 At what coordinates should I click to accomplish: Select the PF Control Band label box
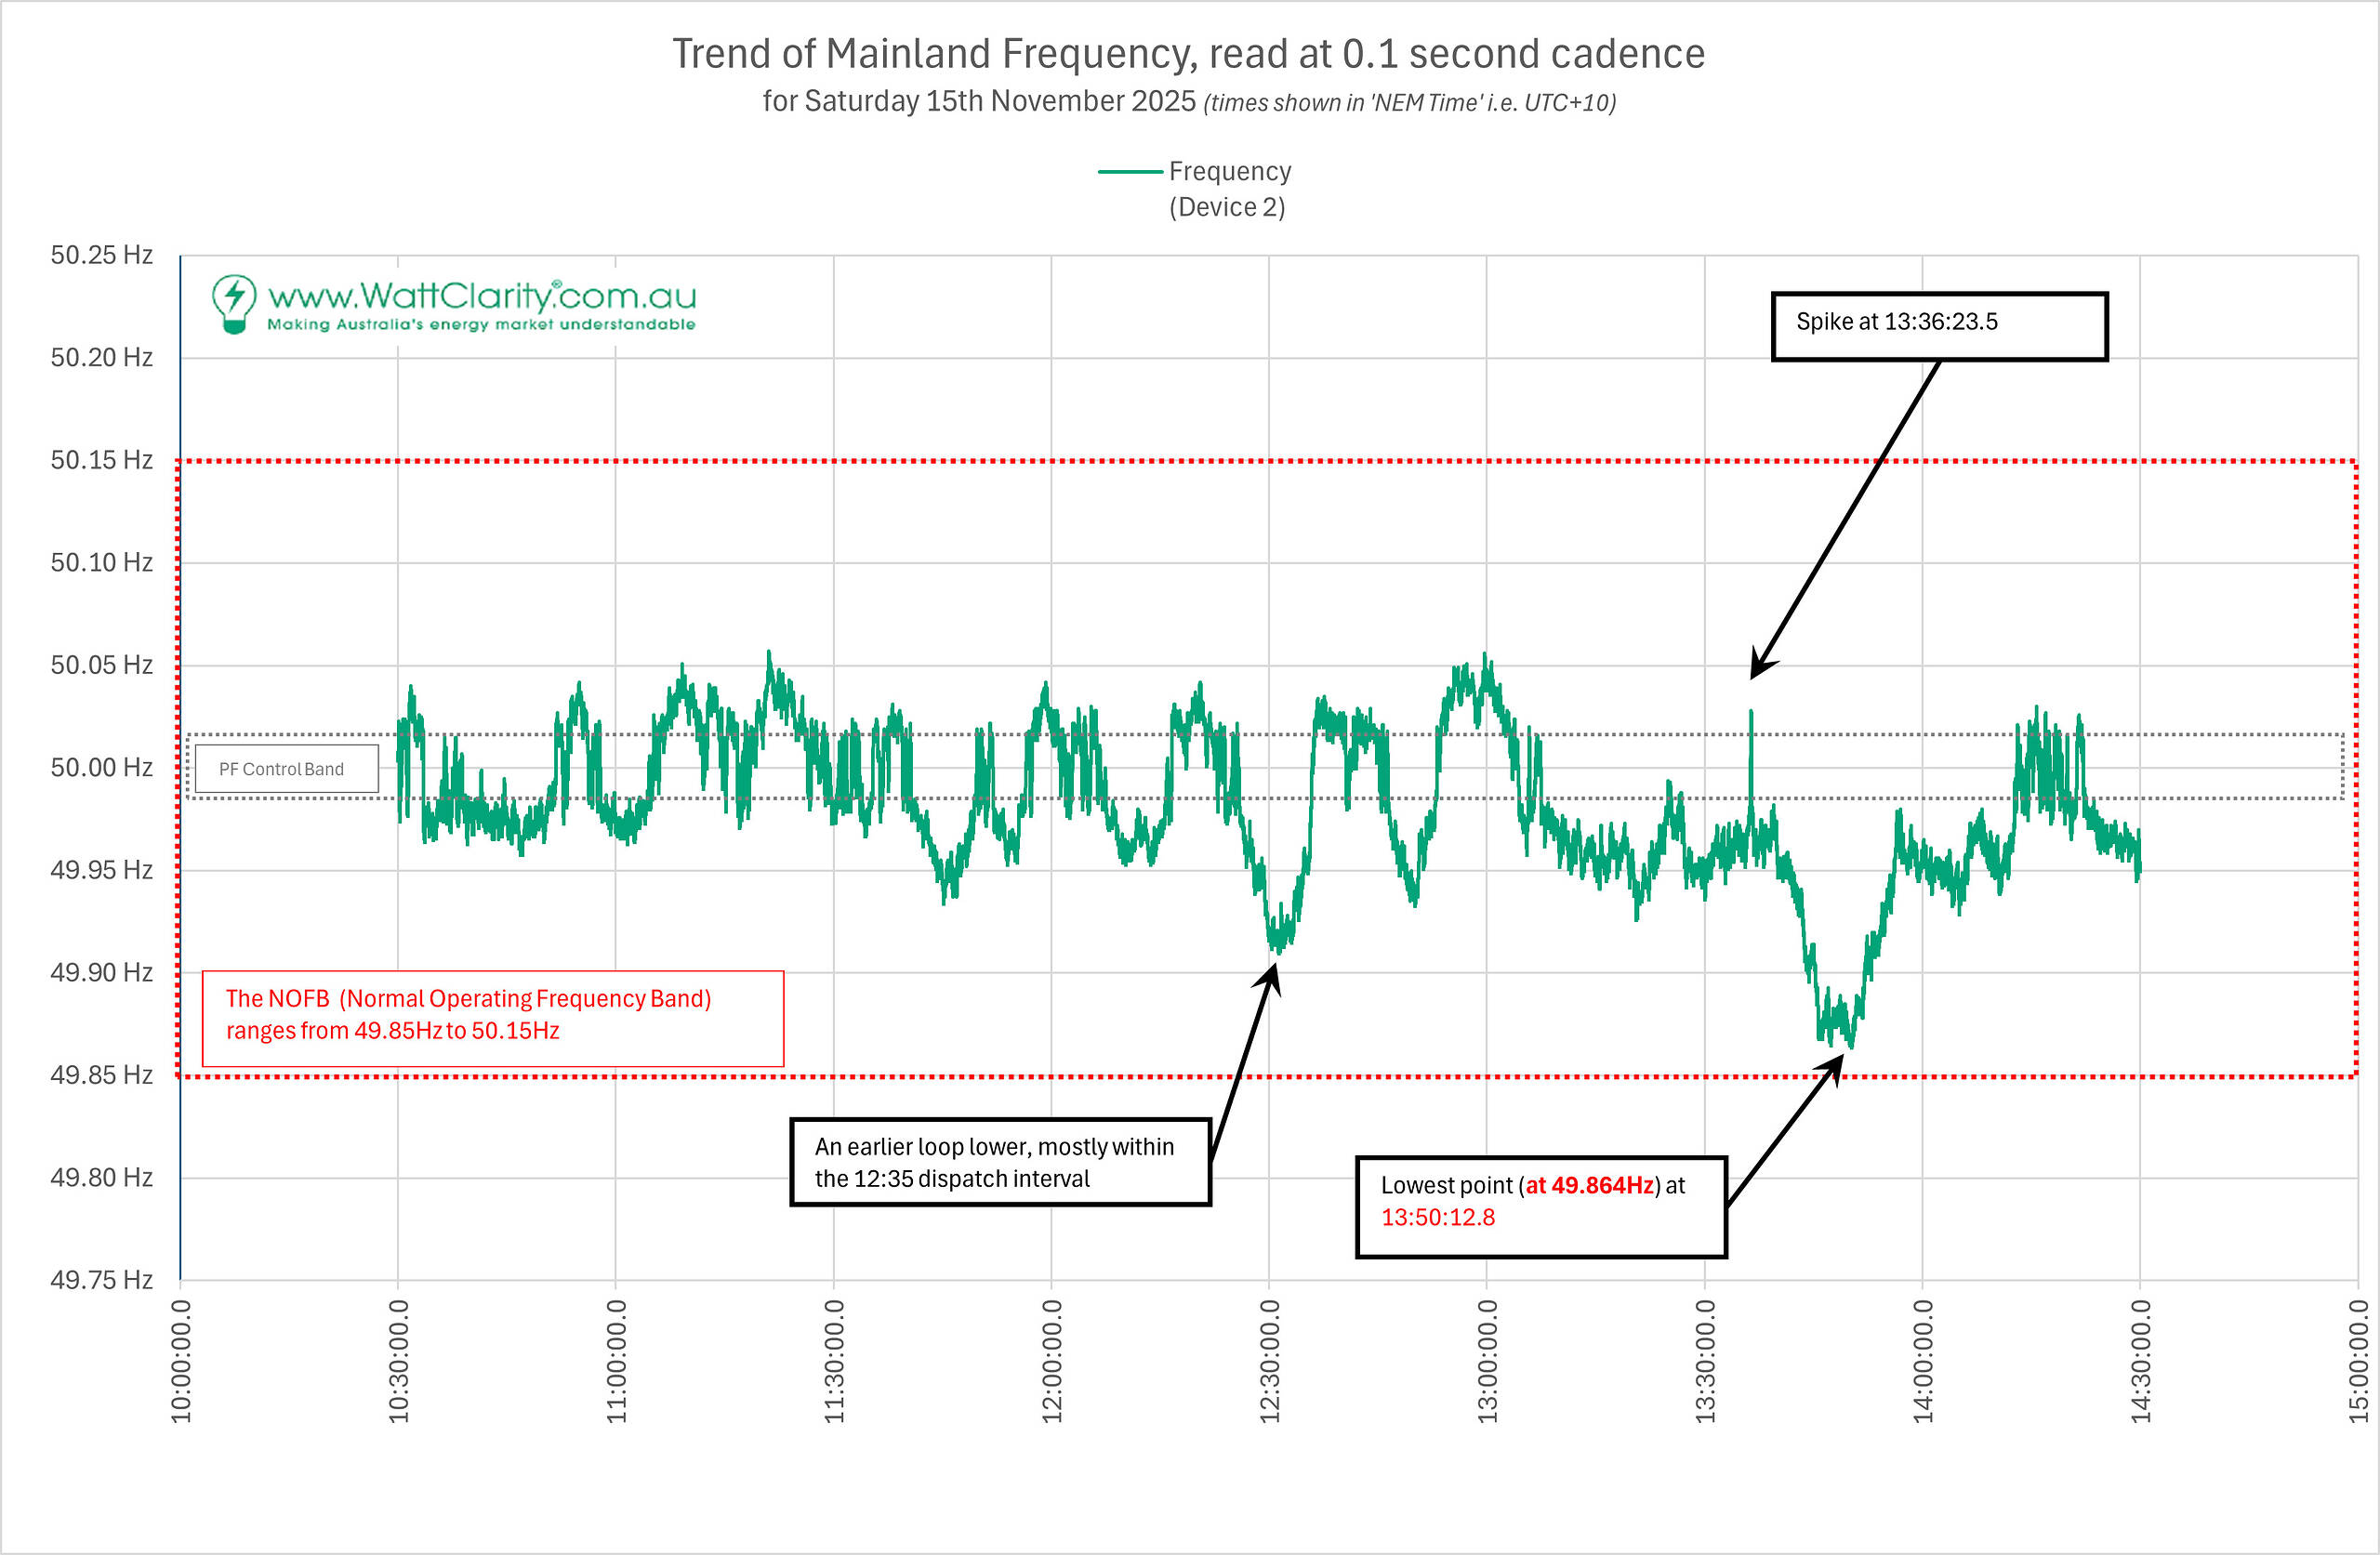286,769
